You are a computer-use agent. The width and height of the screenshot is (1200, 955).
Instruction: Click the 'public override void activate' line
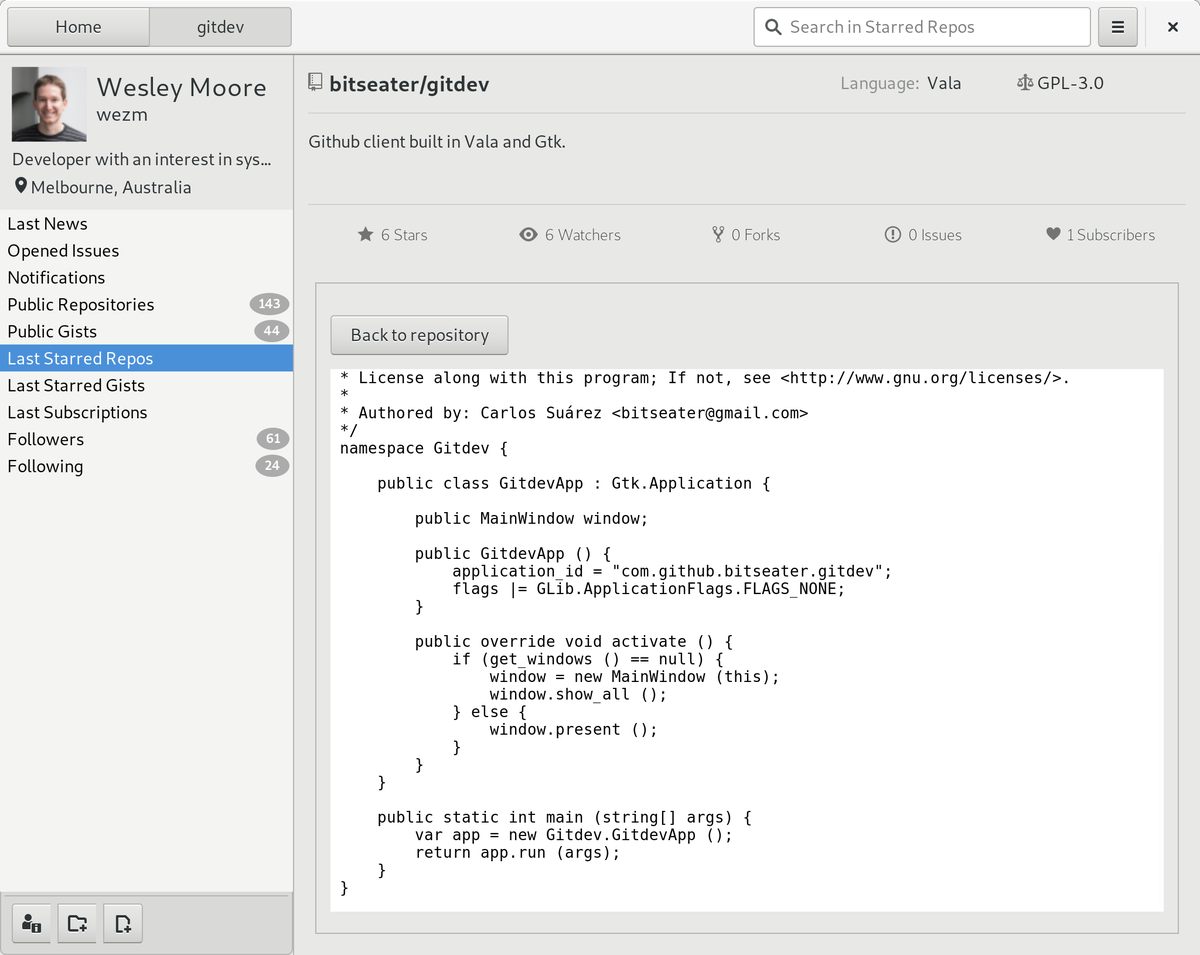pyautogui.click(x=574, y=642)
